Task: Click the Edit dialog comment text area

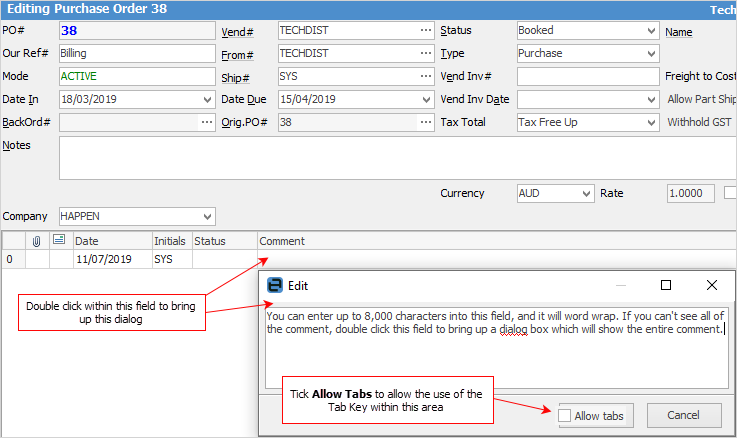Action: [497, 348]
